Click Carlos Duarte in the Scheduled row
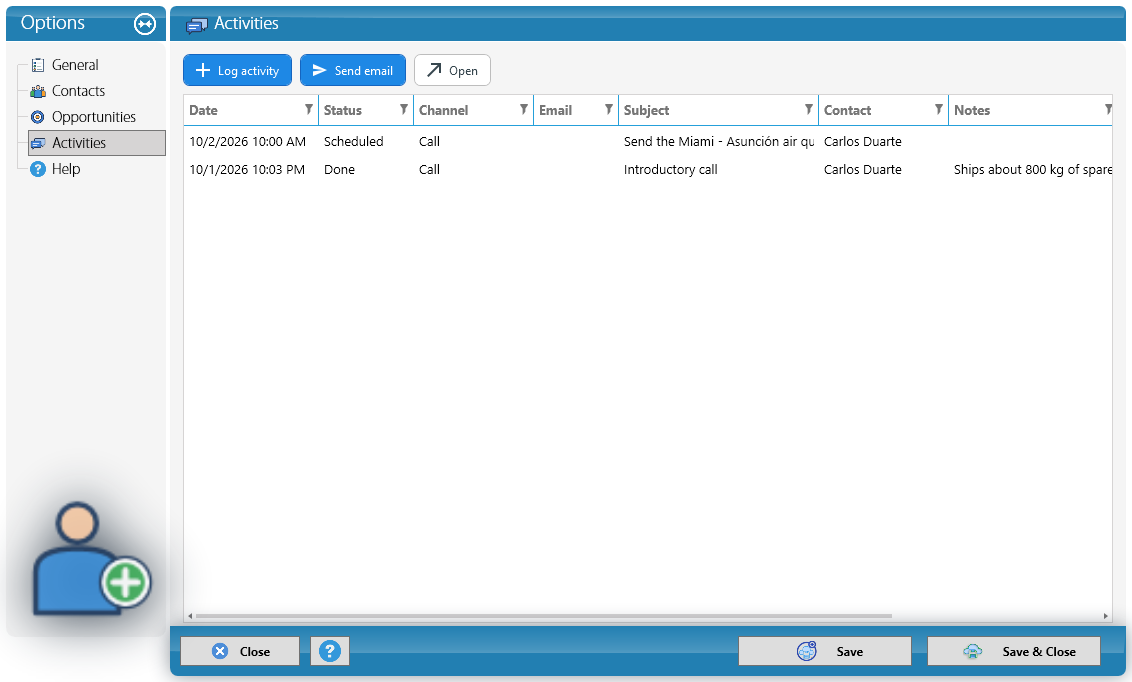 coord(863,141)
